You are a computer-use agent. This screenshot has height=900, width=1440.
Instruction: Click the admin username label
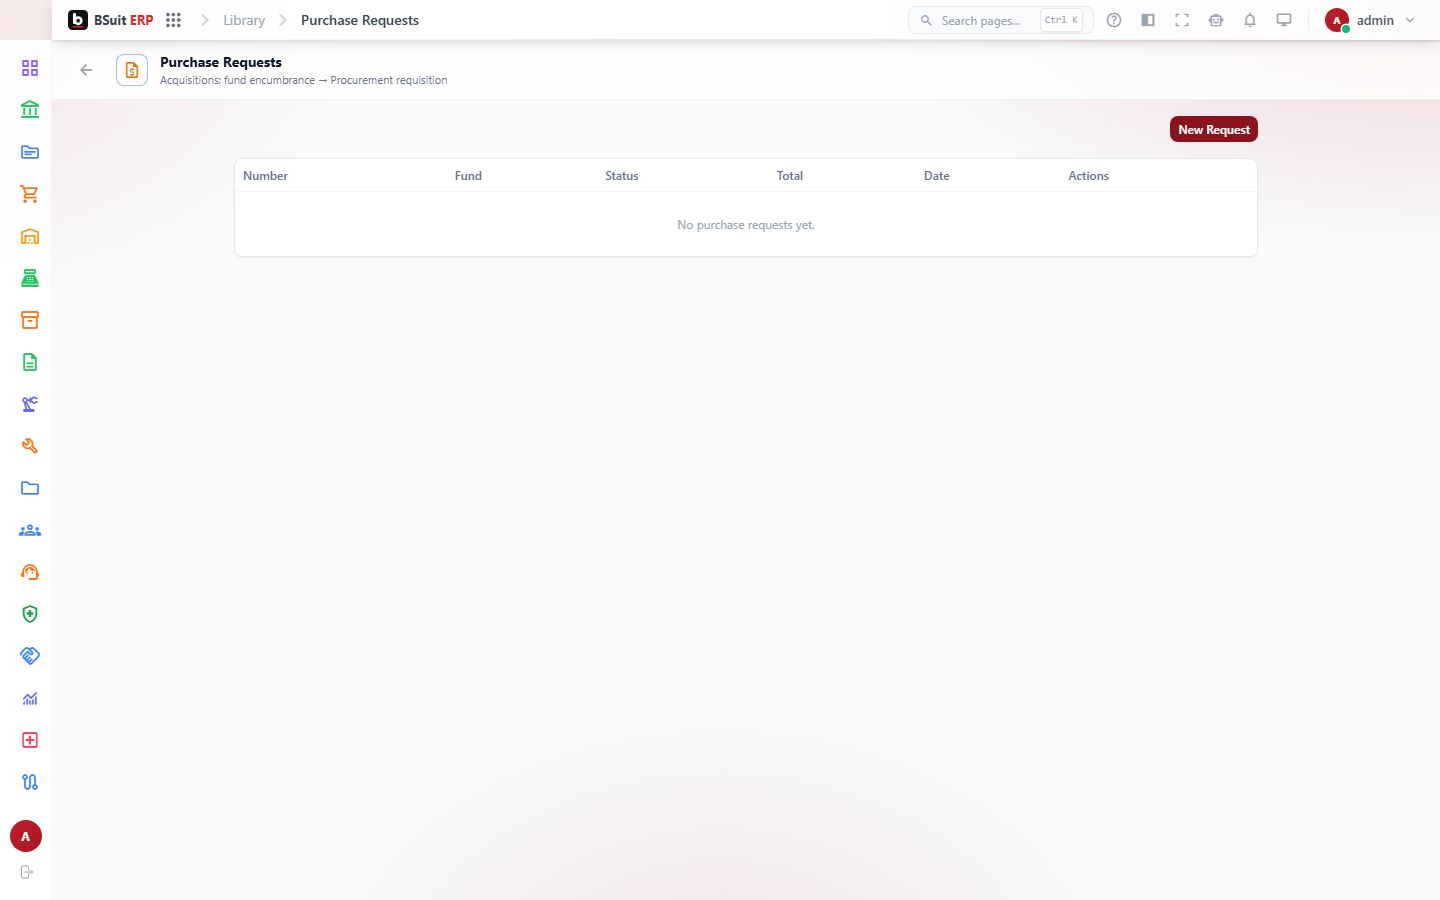tap(1375, 20)
